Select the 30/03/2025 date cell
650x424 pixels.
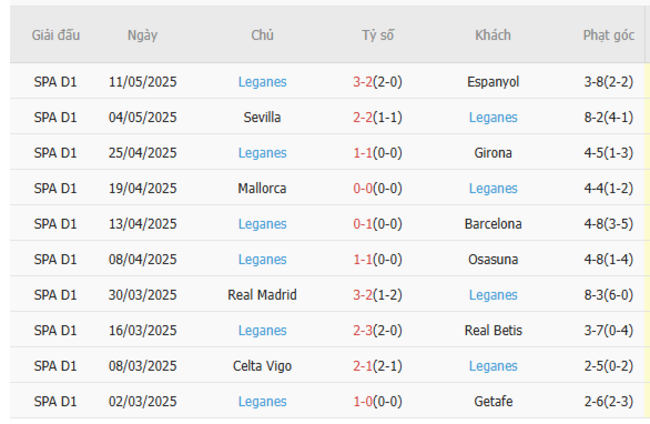coord(143,295)
